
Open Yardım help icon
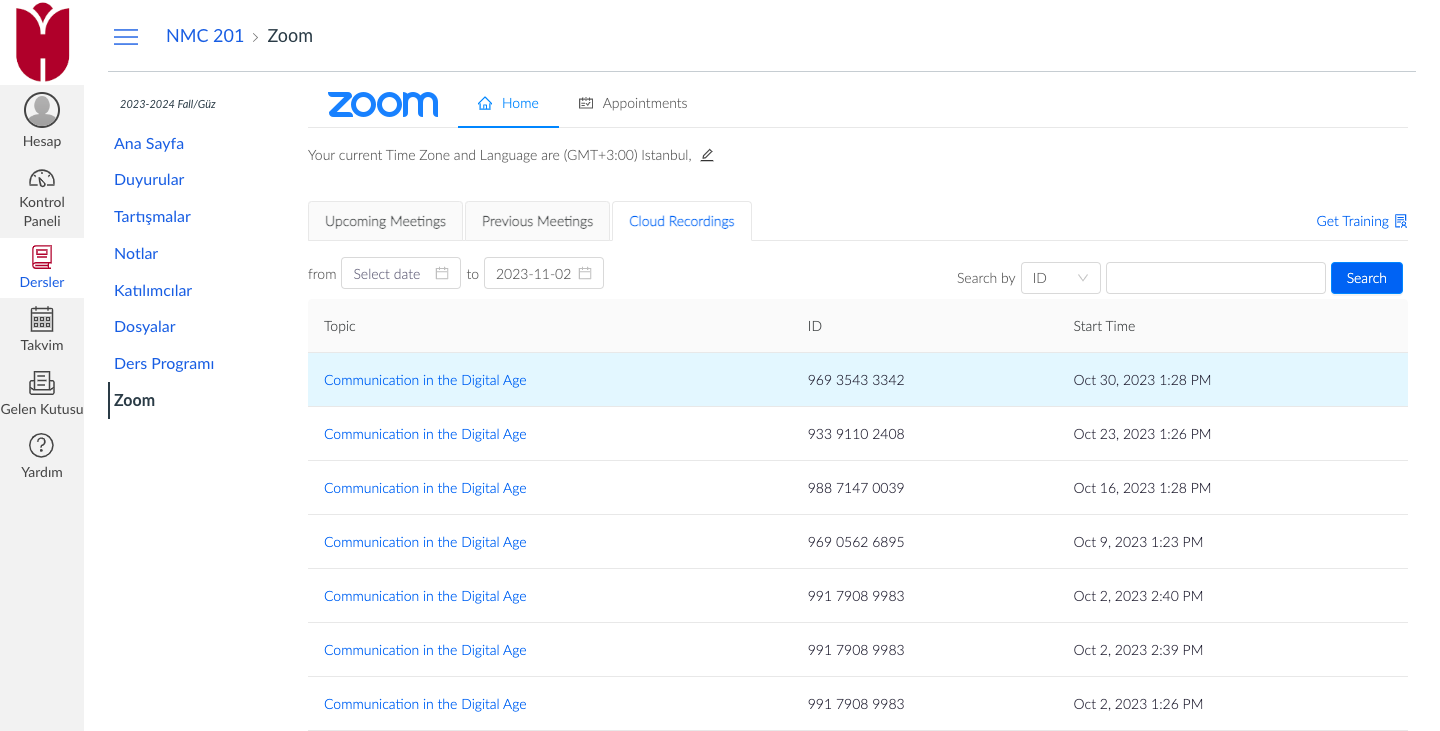(42, 445)
